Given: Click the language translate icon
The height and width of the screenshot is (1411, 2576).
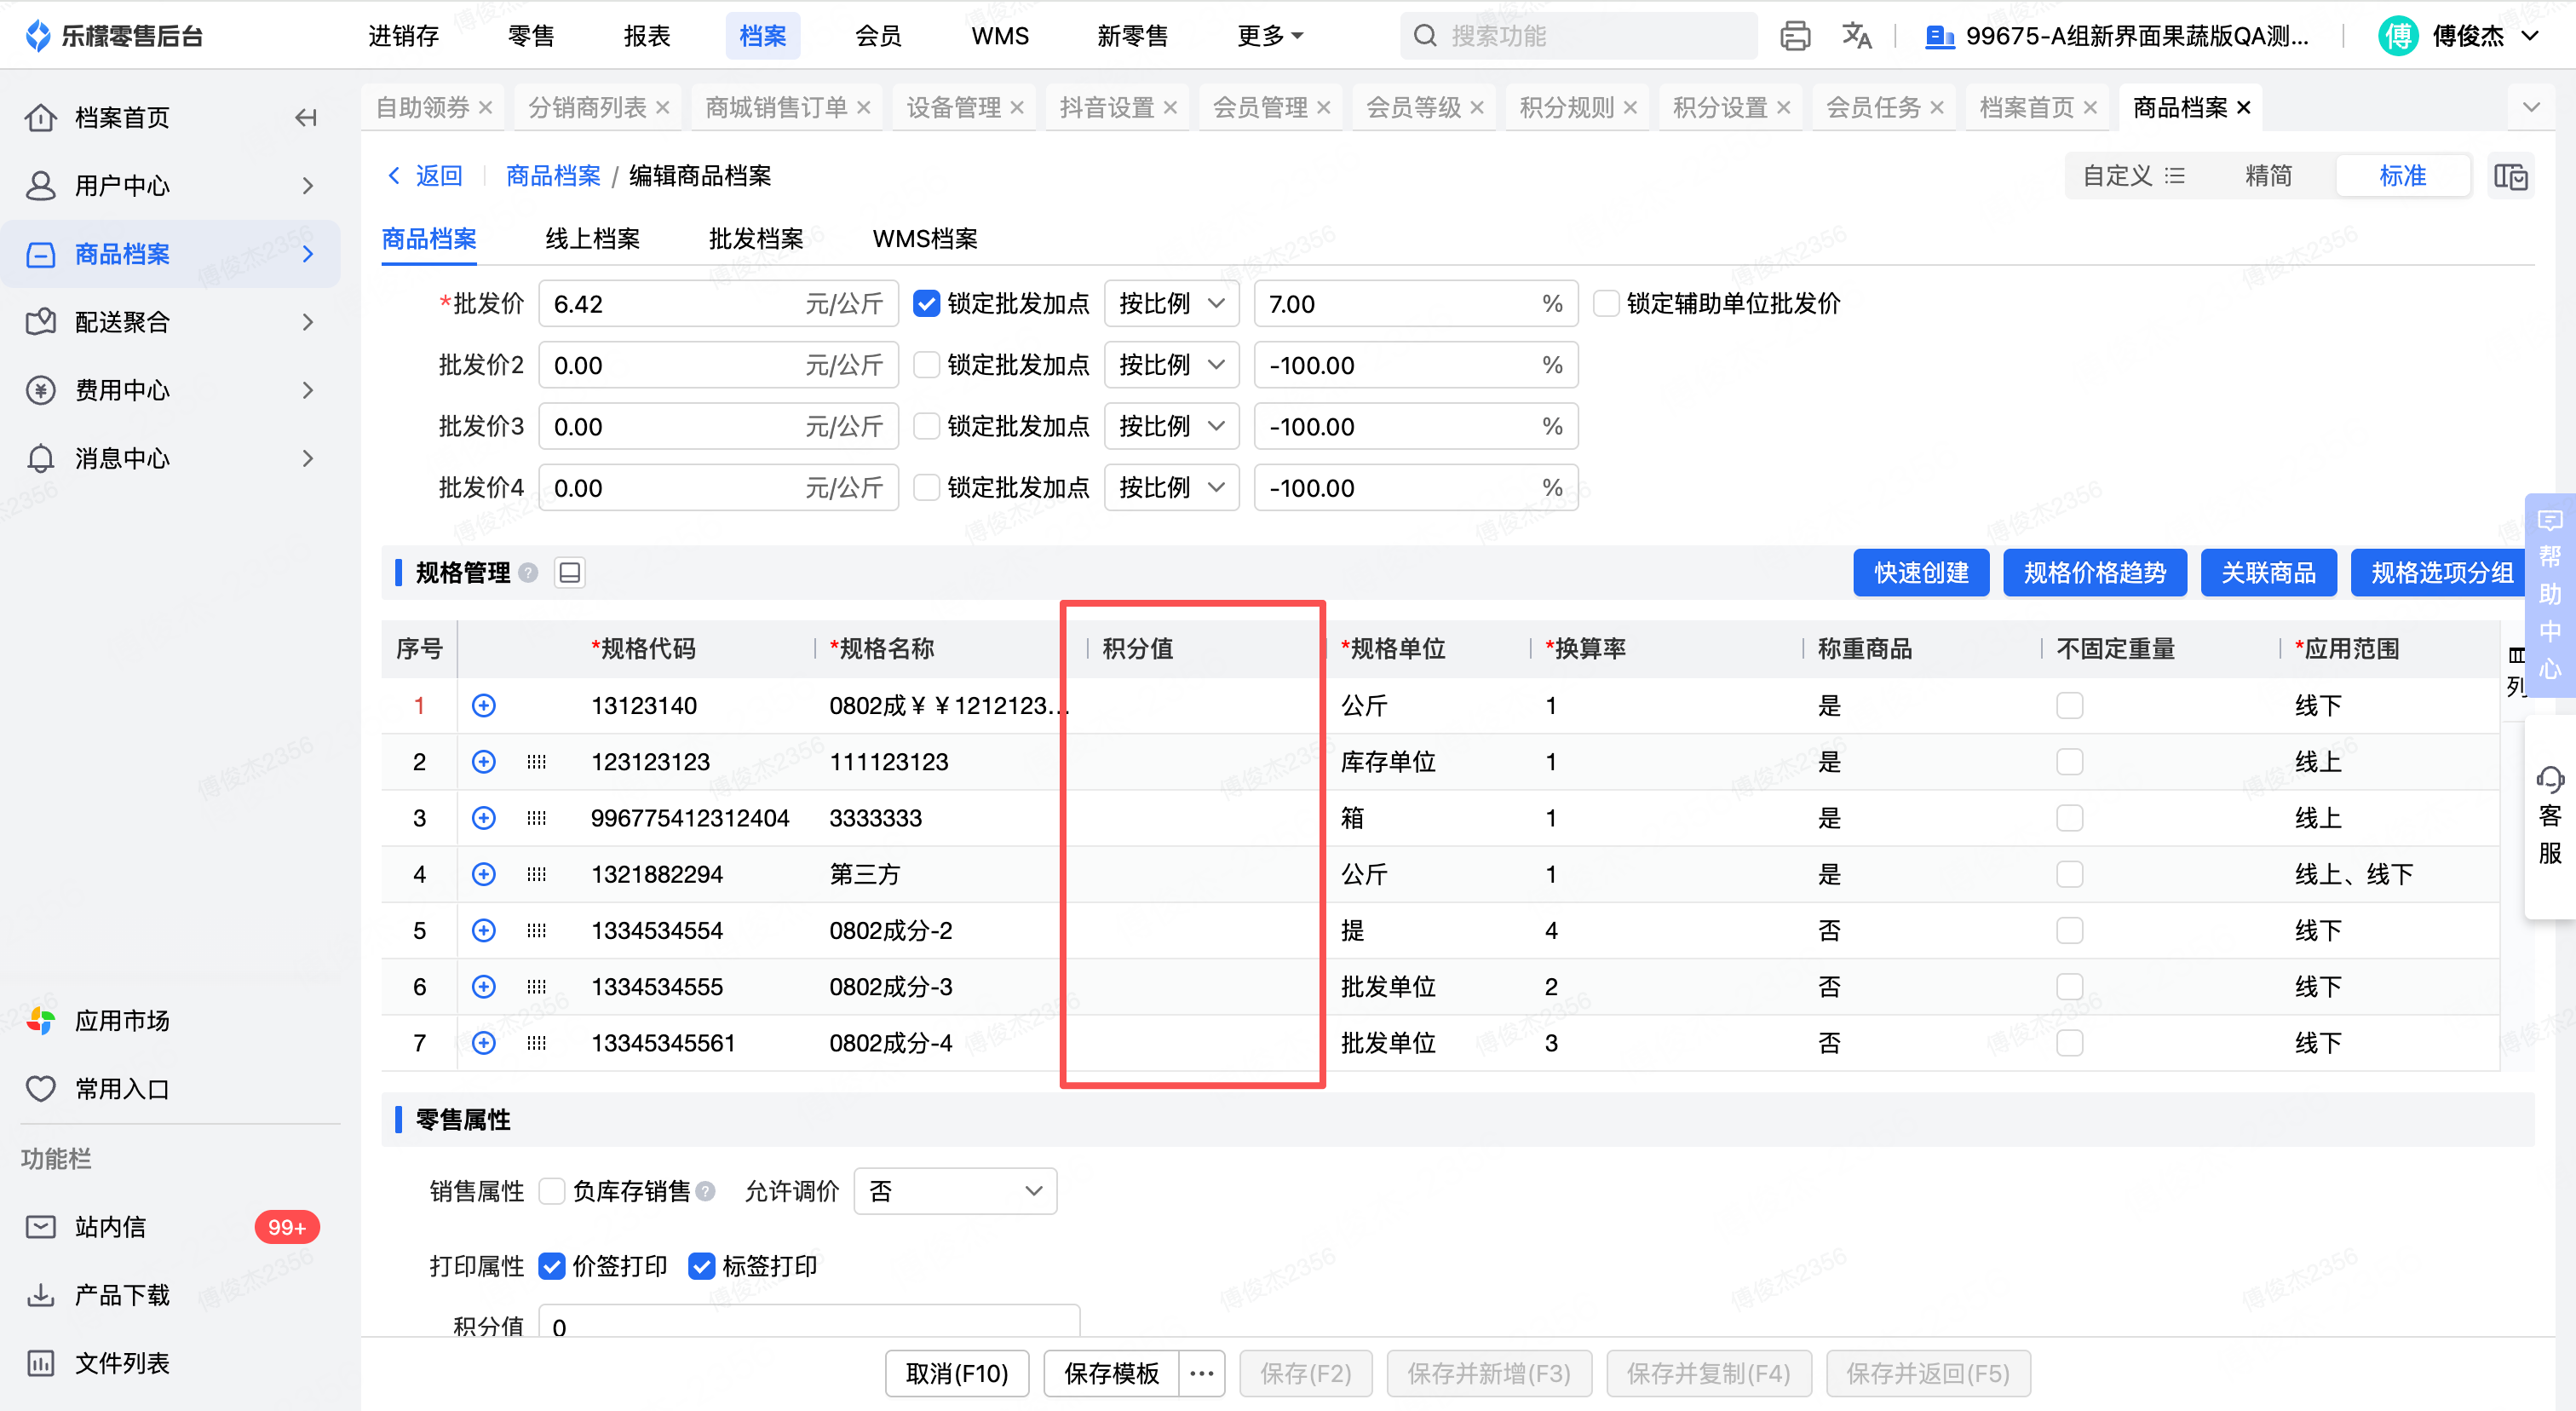Looking at the screenshot, I should pyautogui.click(x=1856, y=36).
